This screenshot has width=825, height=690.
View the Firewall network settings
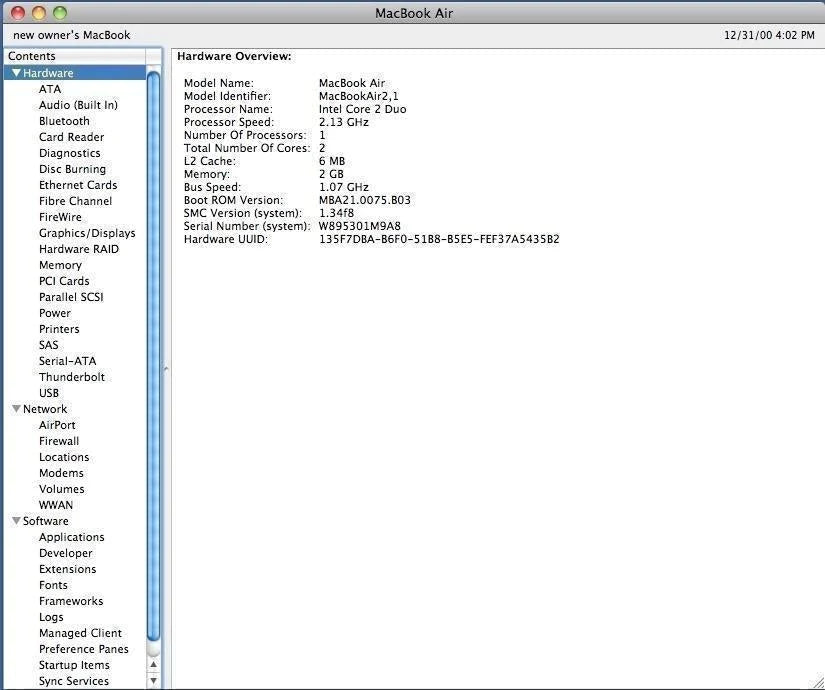pyautogui.click(x=59, y=441)
